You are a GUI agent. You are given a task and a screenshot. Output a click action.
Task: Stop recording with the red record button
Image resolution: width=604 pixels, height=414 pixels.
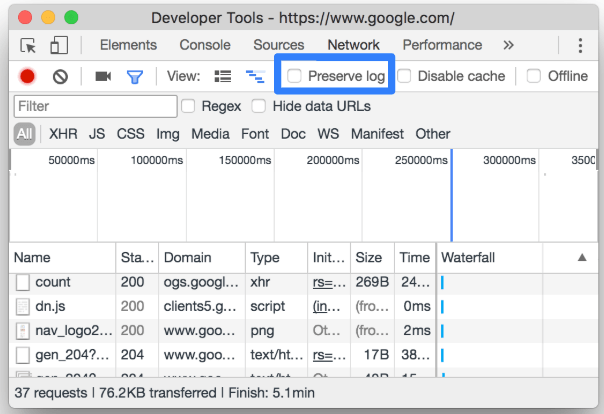27,76
